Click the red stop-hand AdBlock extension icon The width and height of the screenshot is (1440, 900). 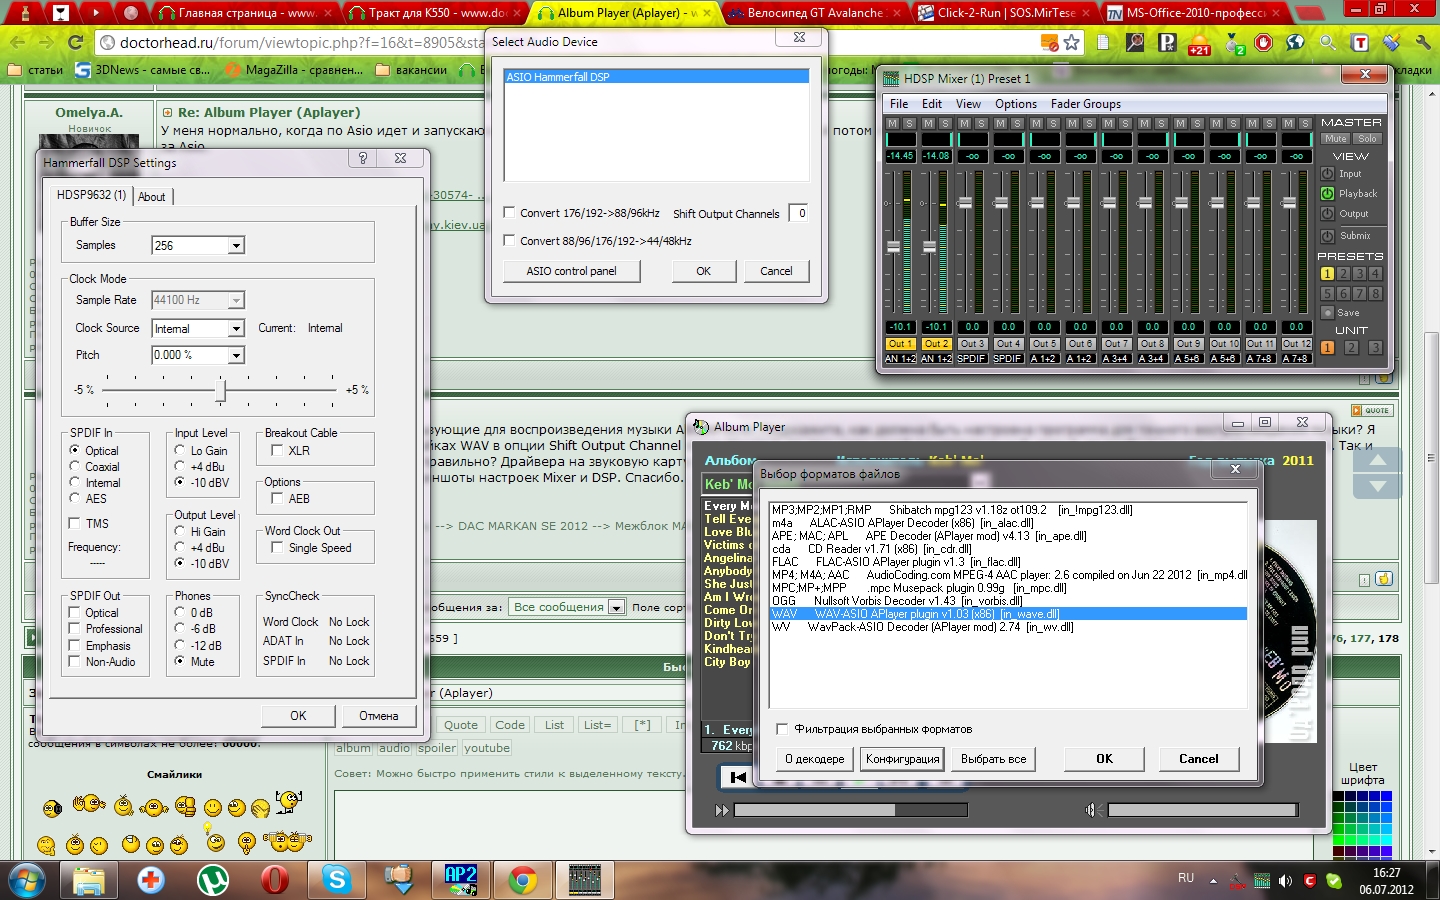(x=1264, y=43)
